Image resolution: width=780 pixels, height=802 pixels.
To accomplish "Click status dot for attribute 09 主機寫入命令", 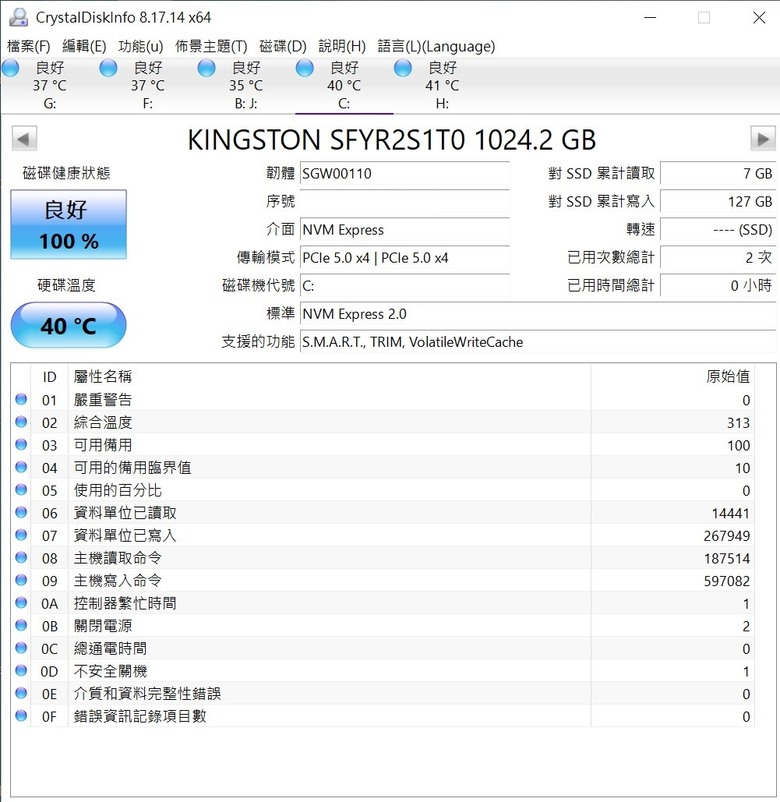I will (21, 580).
